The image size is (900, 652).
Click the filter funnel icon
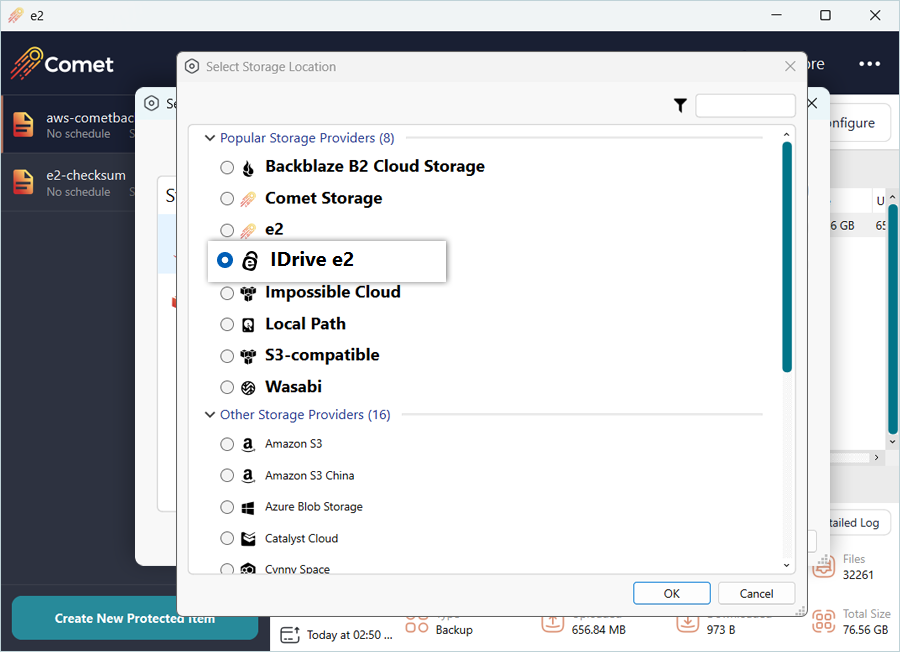(x=680, y=105)
